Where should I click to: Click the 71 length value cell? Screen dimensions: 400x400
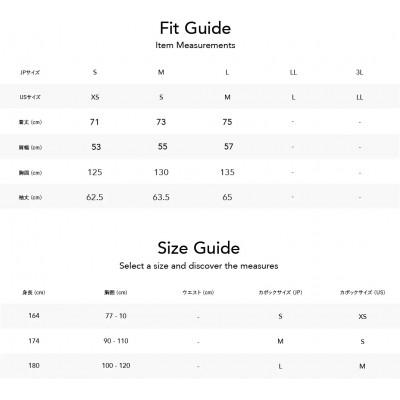click(x=95, y=122)
